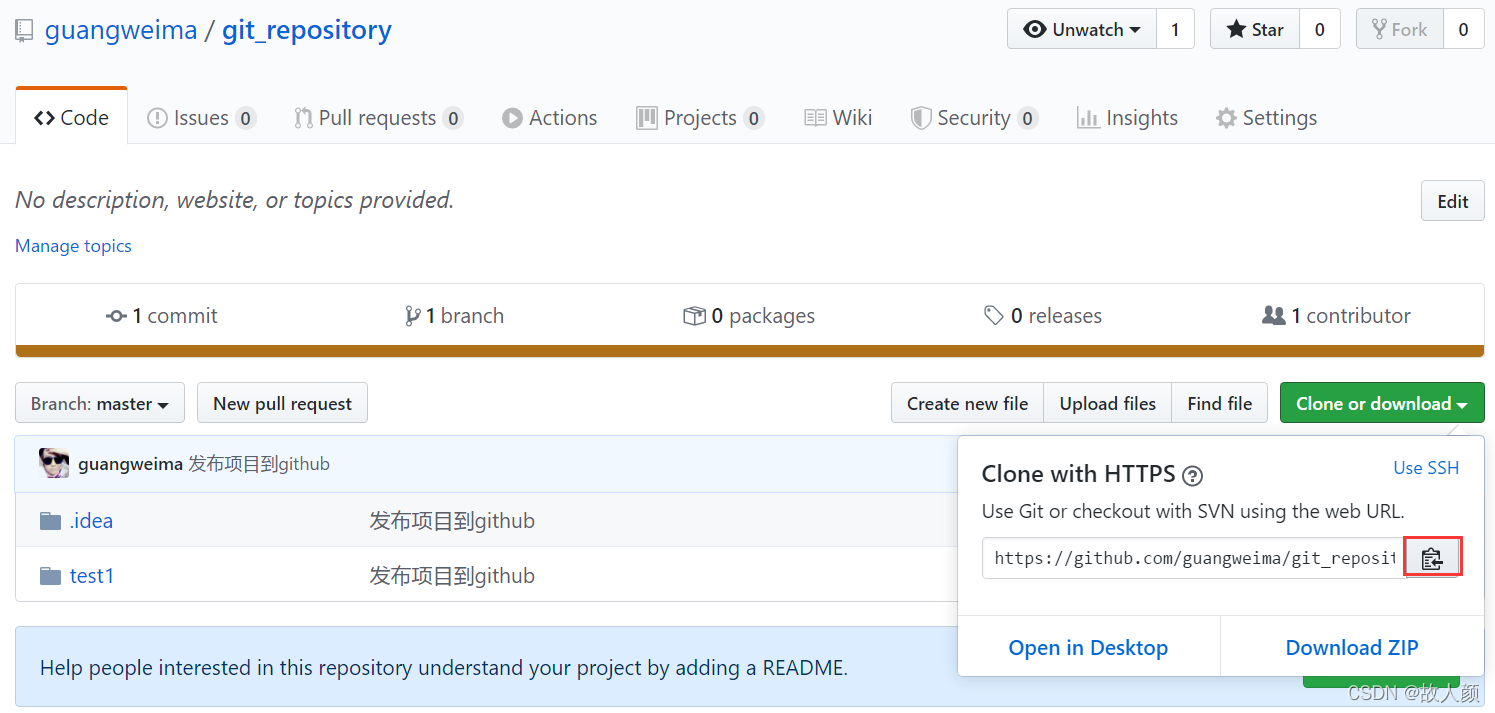Click Upload files button
Viewport: 1495px width, 713px height.
click(1108, 403)
